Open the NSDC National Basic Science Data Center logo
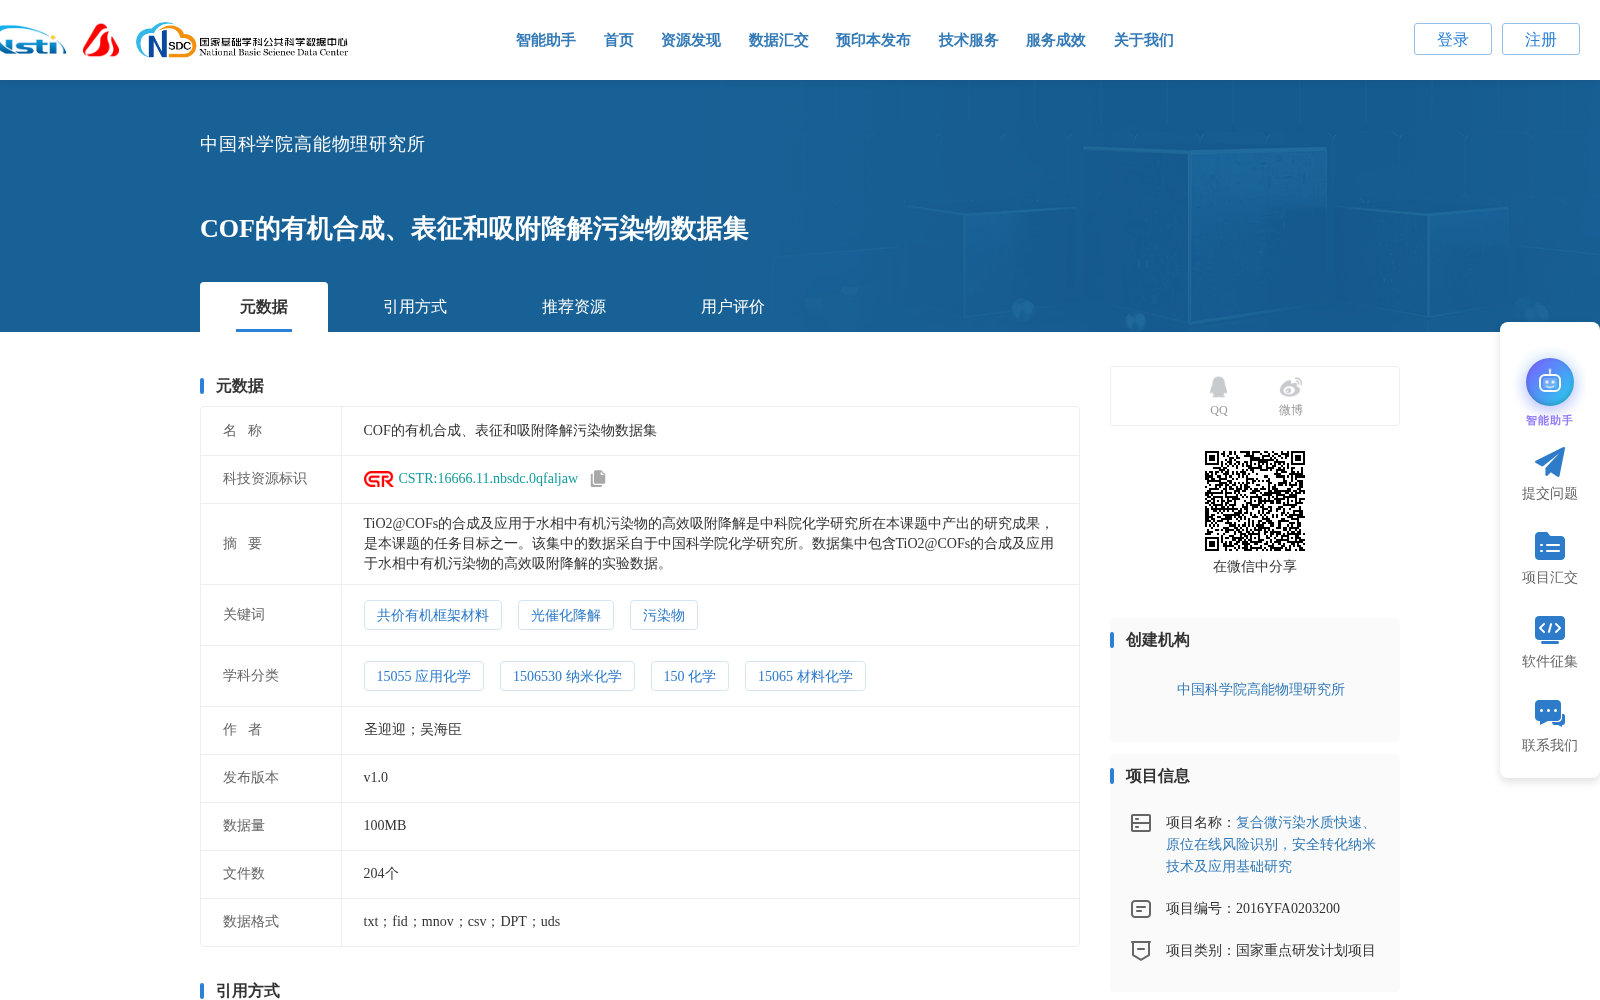The width and height of the screenshot is (1600, 1000). [242, 41]
